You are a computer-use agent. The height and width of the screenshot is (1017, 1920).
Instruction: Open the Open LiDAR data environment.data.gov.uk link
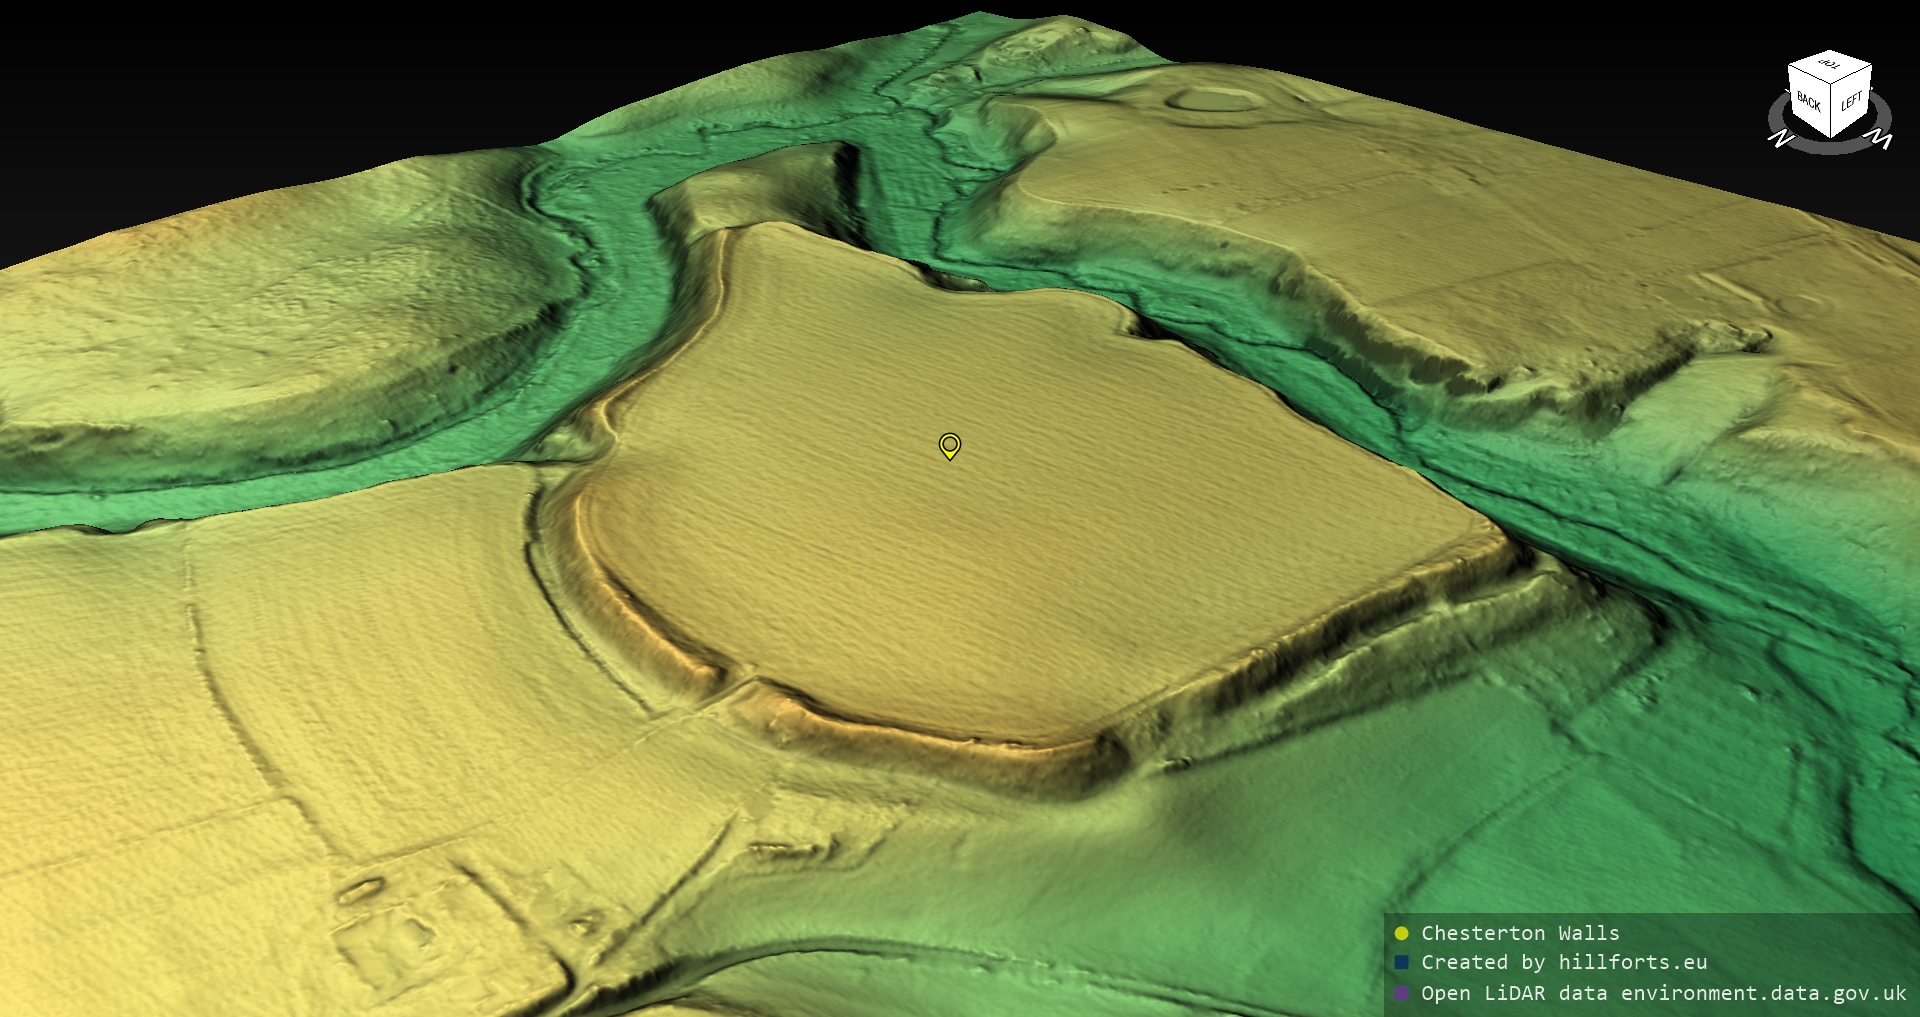(x=1664, y=993)
